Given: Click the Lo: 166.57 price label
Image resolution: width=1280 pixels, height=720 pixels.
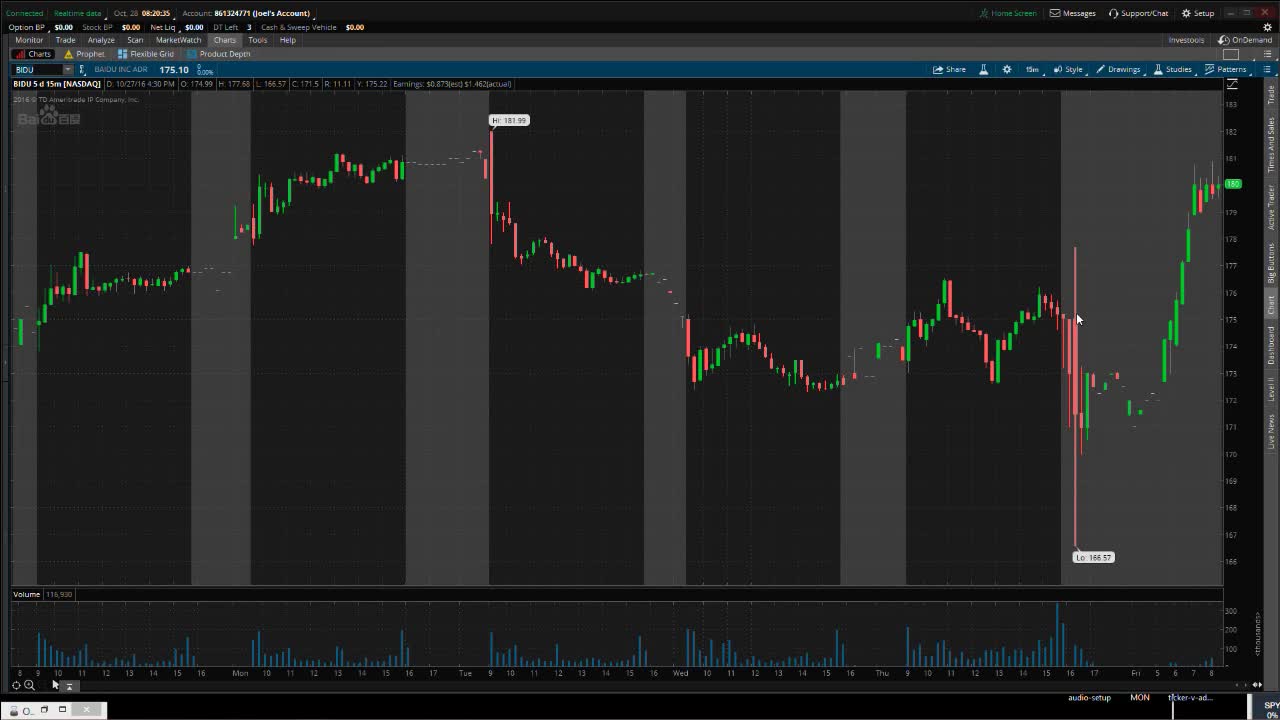Looking at the screenshot, I should click(1093, 557).
